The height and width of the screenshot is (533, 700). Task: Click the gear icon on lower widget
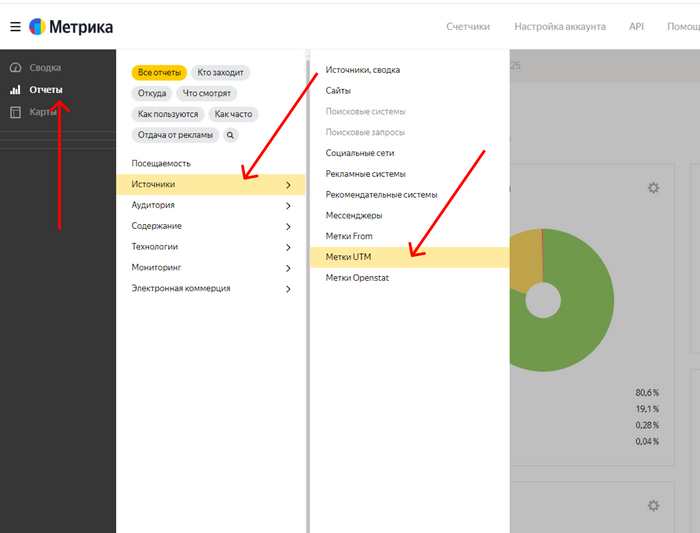click(654, 506)
